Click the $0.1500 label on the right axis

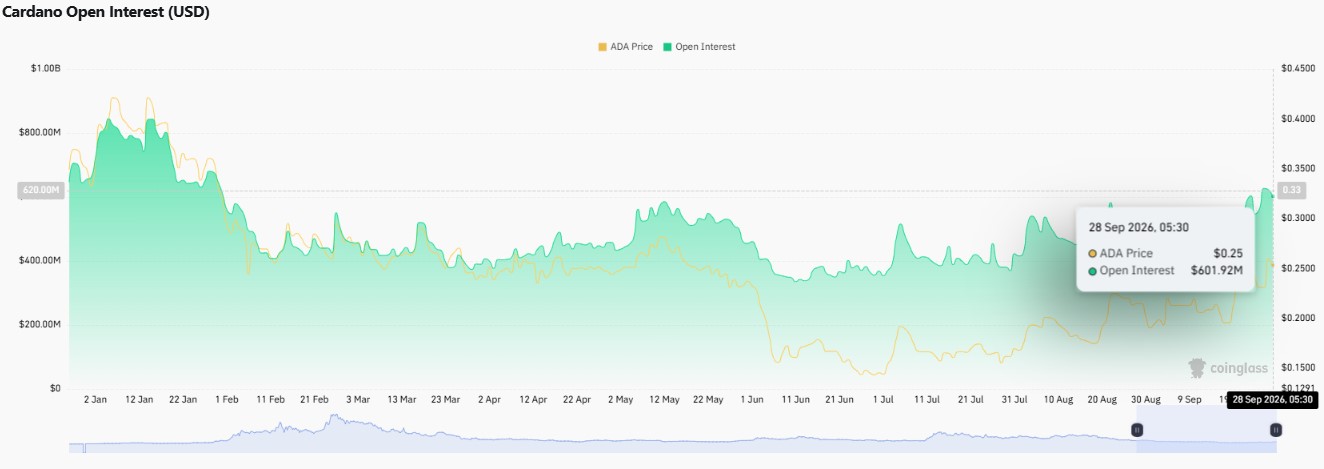pos(1297,368)
